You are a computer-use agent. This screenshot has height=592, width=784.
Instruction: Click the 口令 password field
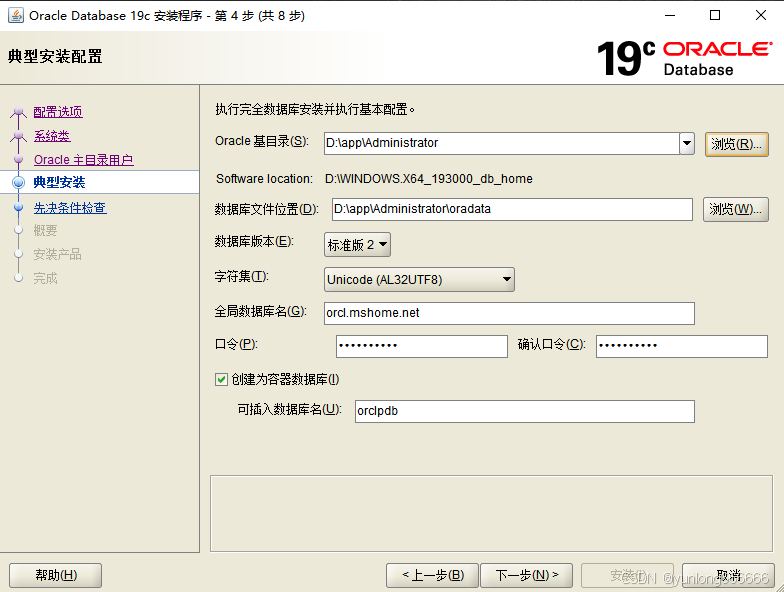click(422, 346)
